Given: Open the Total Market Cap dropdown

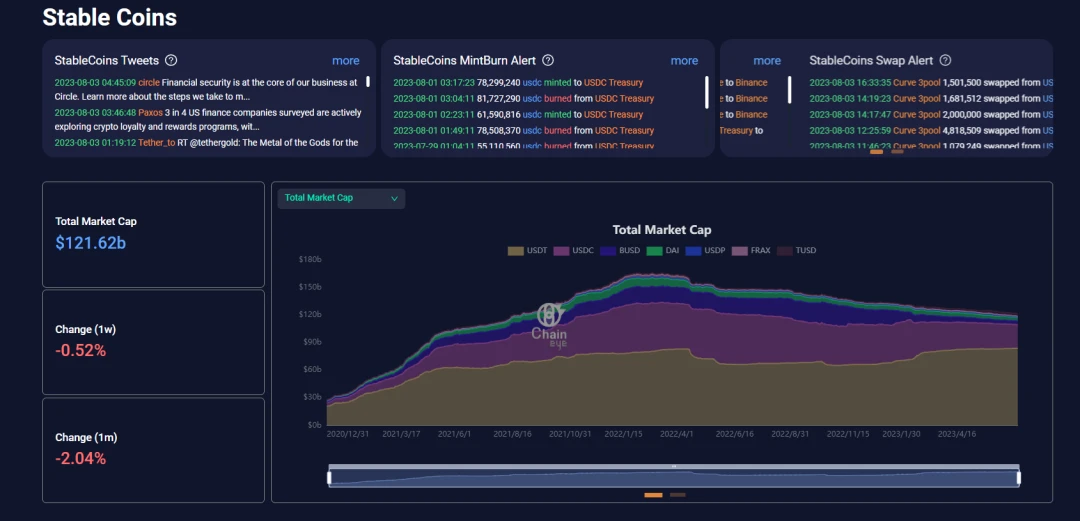Looking at the screenshot, I should click(341, 198).
